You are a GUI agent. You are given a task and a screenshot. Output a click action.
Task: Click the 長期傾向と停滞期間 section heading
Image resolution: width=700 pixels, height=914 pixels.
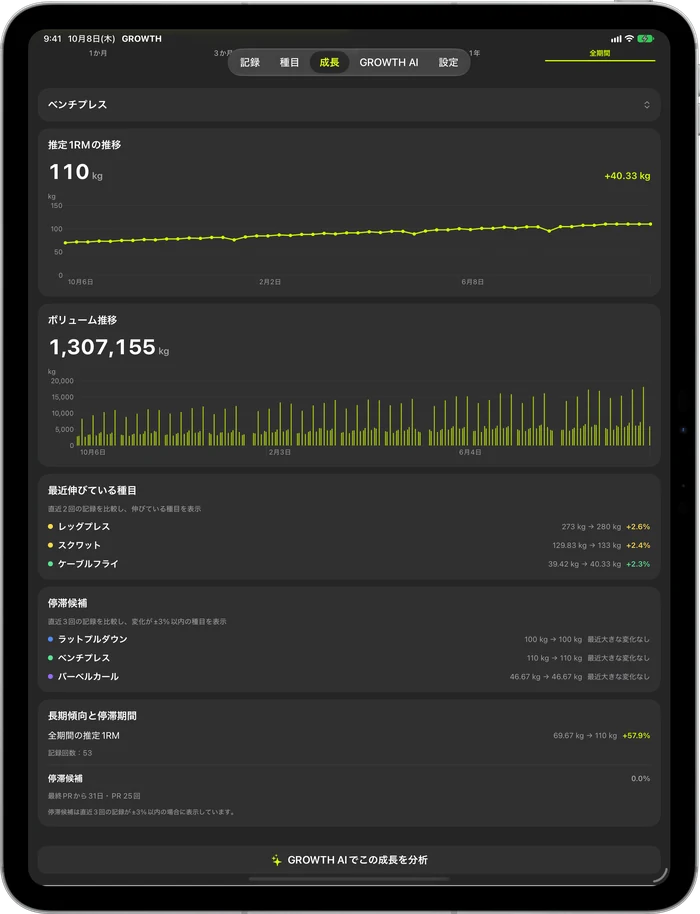(x=92, y=716)
